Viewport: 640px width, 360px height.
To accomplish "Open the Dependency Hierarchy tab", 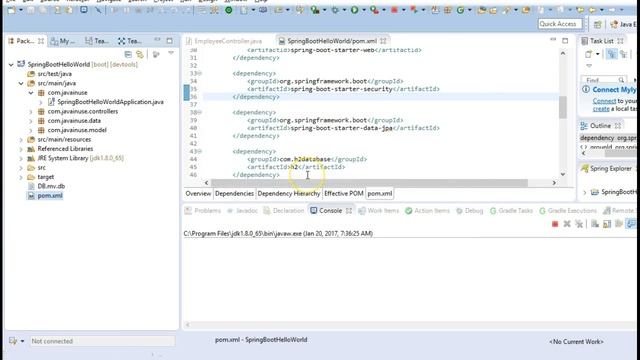I will click(x=289, y=193).
